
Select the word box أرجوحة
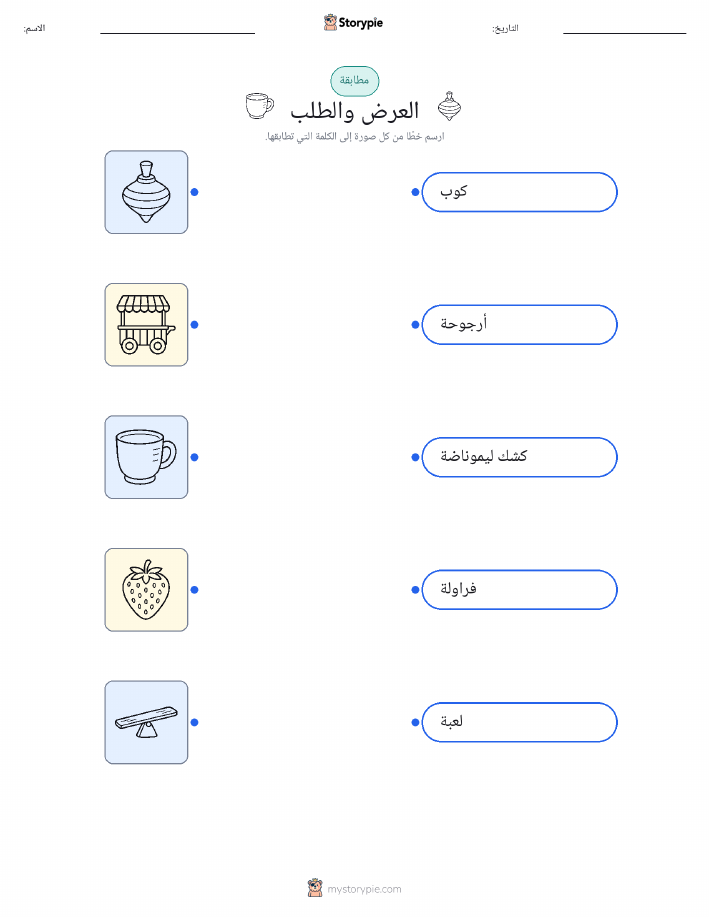[x=519, y=325]
